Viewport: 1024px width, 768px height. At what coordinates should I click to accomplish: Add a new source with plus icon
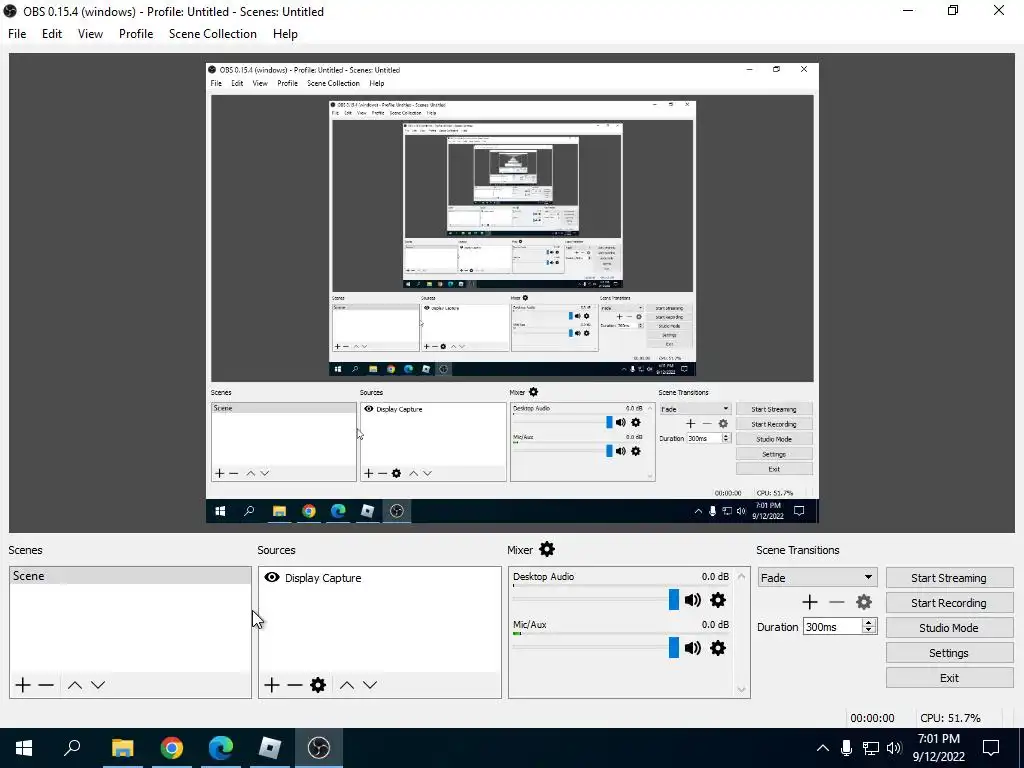[272, 685]
